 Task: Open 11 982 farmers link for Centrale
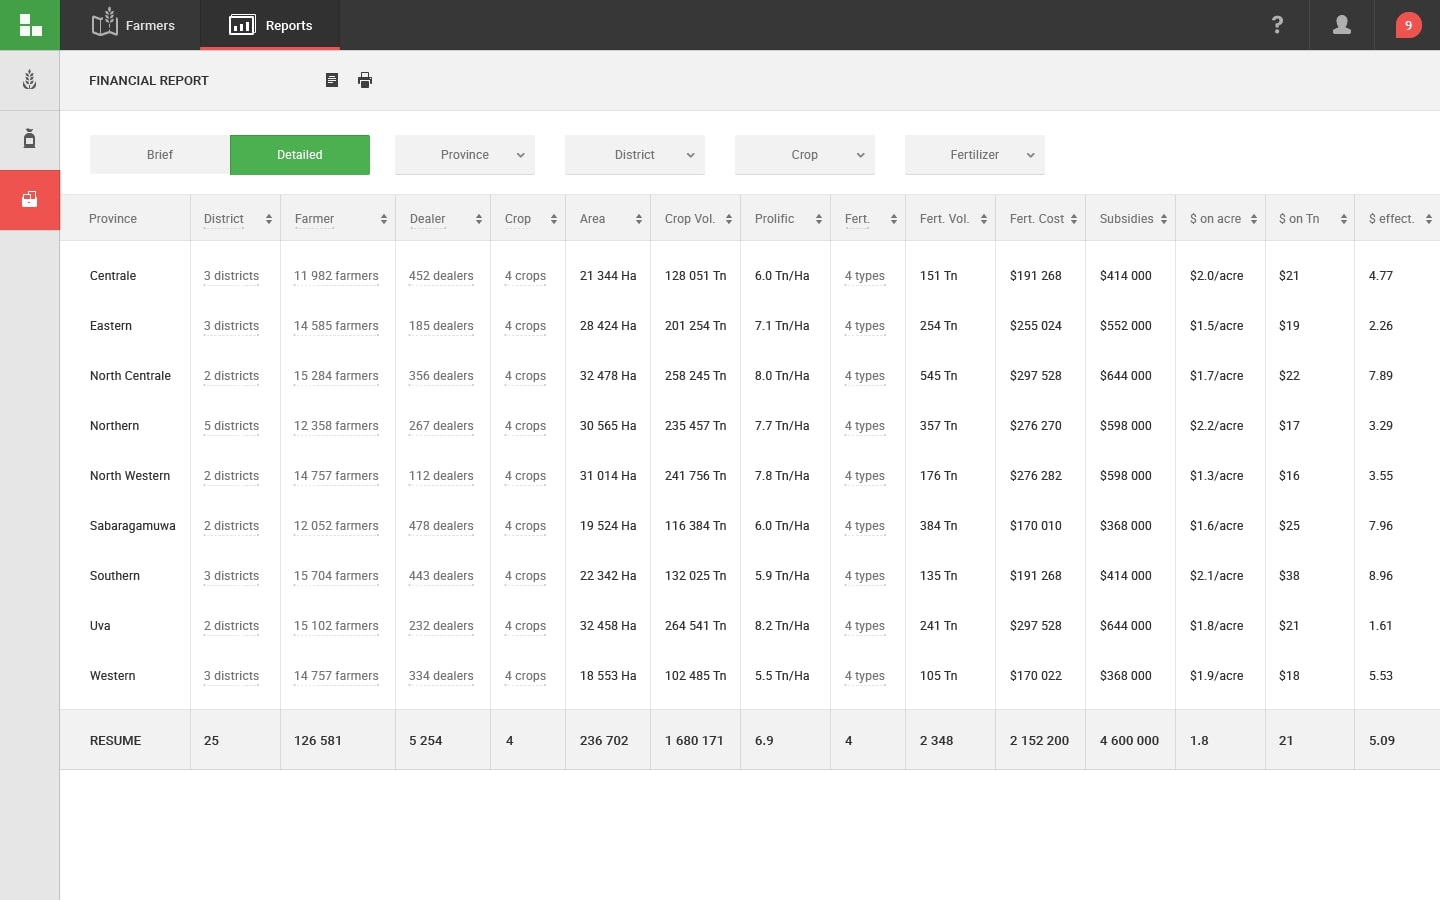click(x=336, y=276)
